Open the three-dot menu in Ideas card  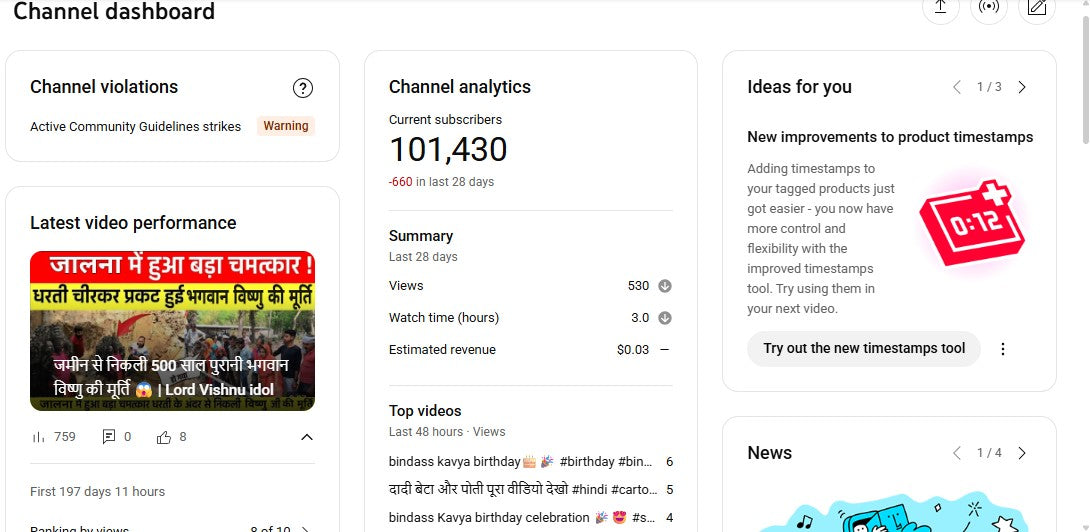(x=1003, y=349)
